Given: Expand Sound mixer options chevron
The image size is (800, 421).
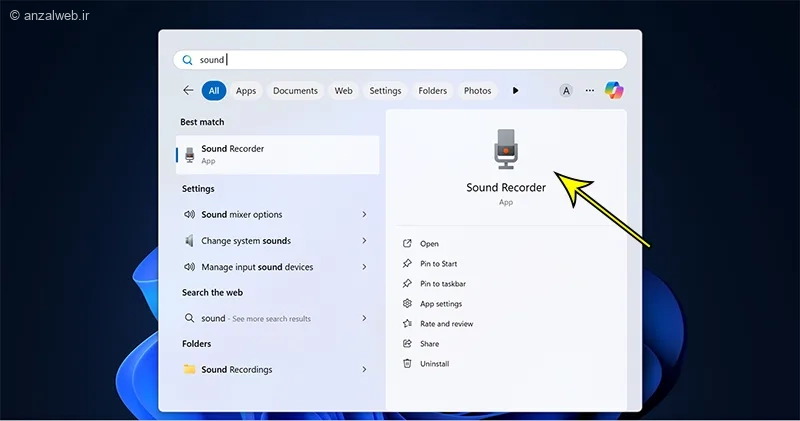Looking at the screenshot, I should point(364,215).
